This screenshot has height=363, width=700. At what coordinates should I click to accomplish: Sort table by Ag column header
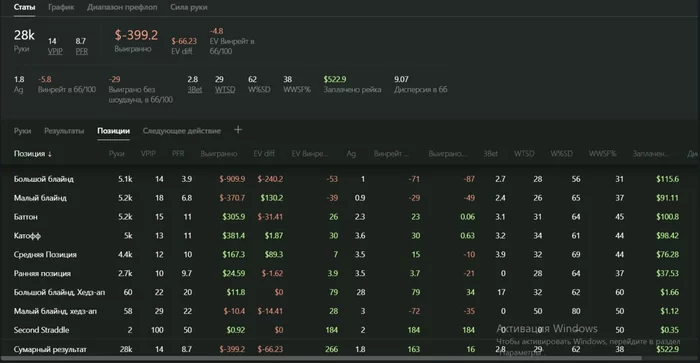[351, 154]
